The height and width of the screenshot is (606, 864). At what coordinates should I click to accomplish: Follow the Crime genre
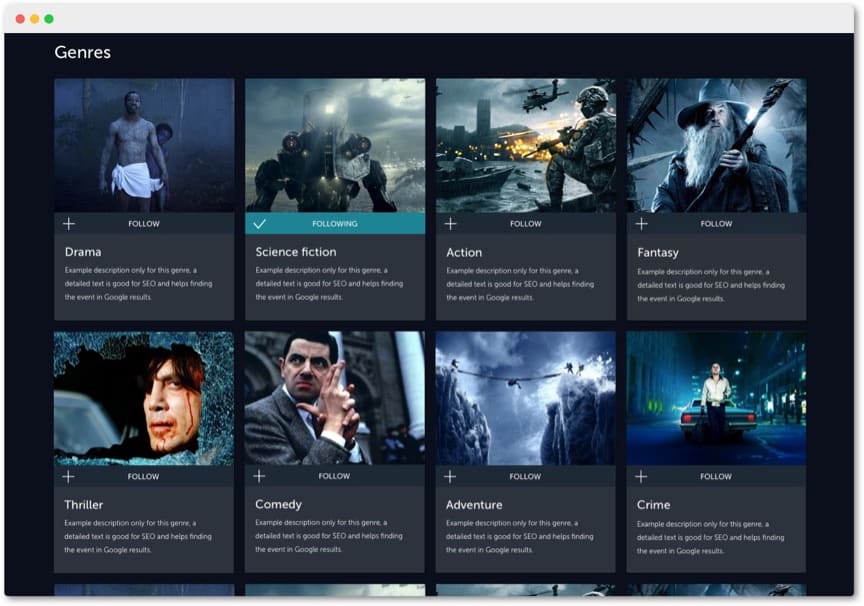tap(716, 477)
